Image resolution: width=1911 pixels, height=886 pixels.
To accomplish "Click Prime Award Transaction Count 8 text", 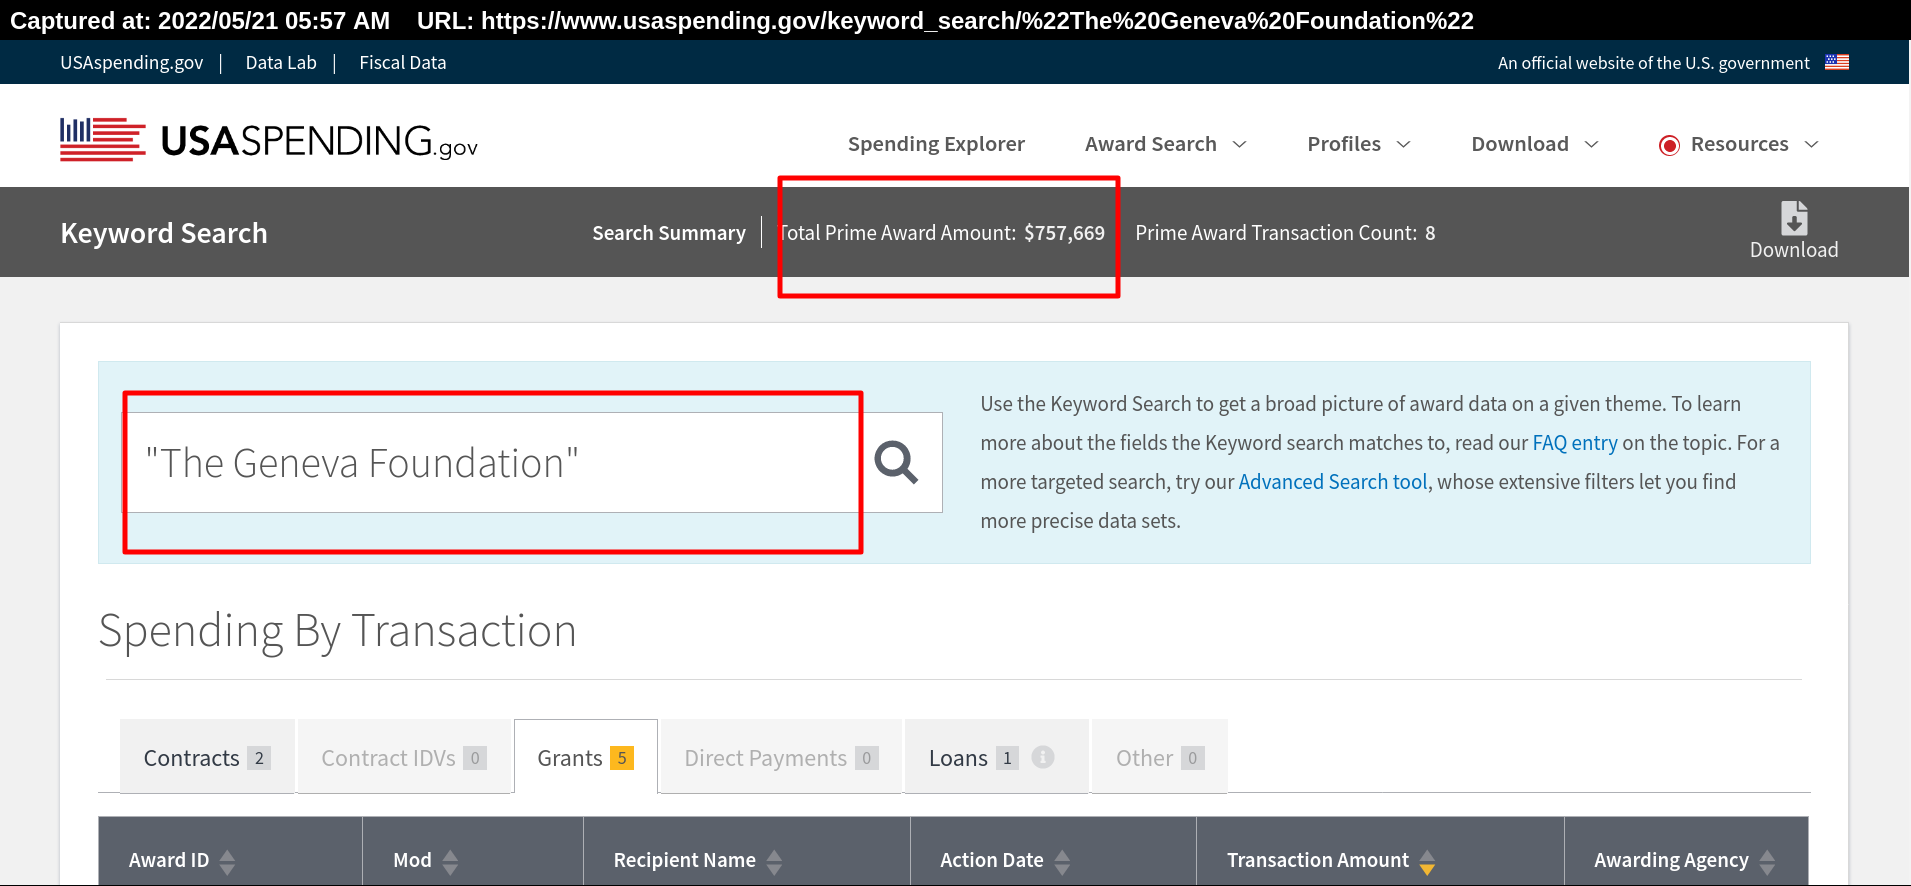I will tap(1285, 233).
